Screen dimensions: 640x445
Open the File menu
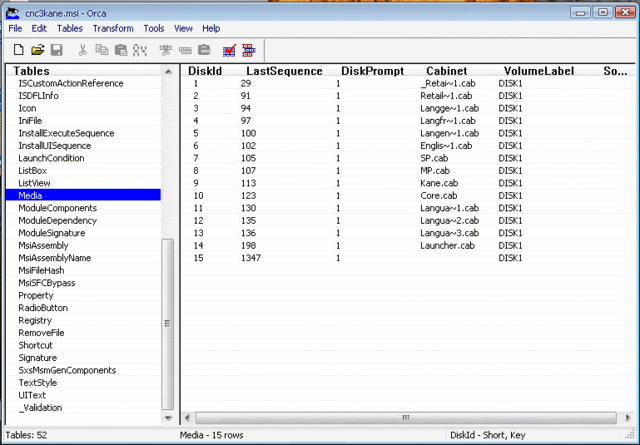tap(15, 28)
